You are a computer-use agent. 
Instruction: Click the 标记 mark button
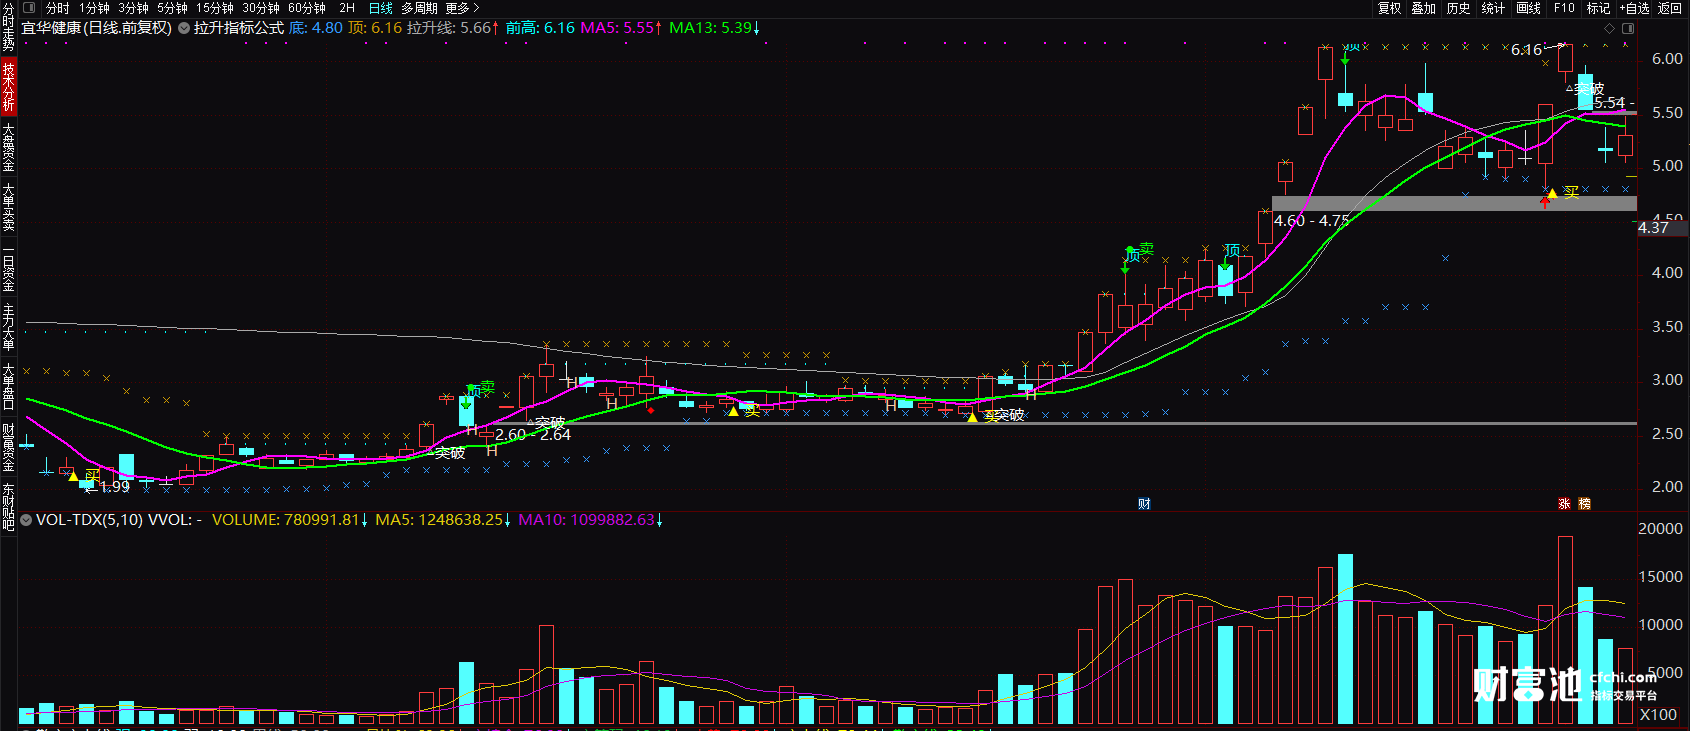coord(1598,8)
